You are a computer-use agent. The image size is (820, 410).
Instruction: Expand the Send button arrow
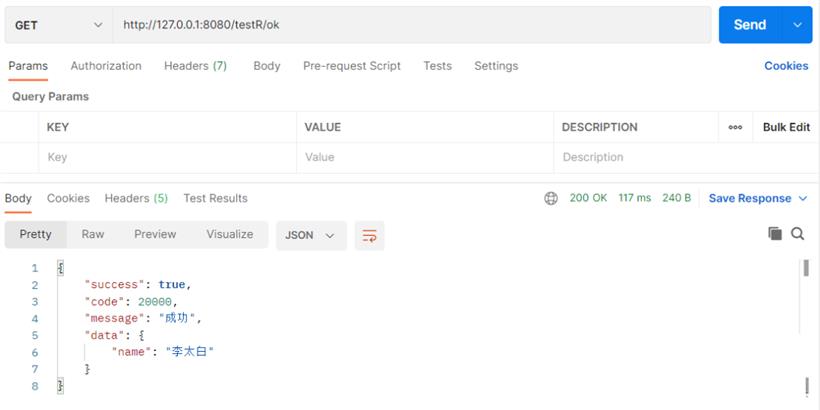tap(797, 25)
